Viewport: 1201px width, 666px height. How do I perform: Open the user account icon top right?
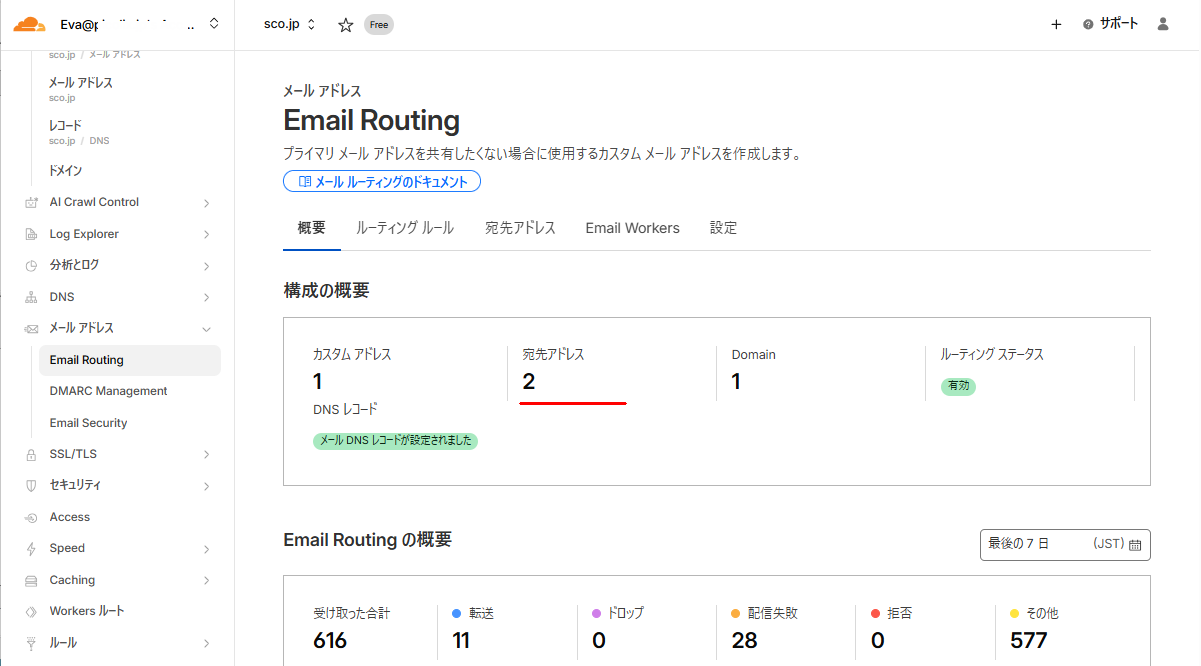(1162, 23)
